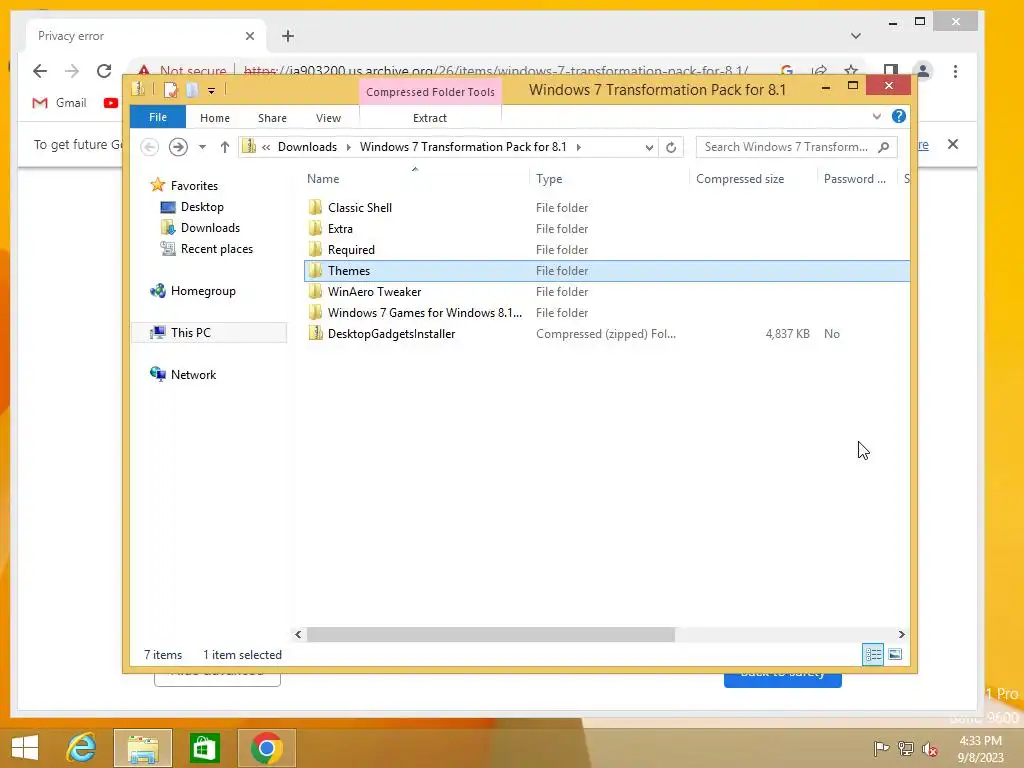Open the Chrome three-dot menu
This screenshot has width=1024, height=768.
[955, 71]
